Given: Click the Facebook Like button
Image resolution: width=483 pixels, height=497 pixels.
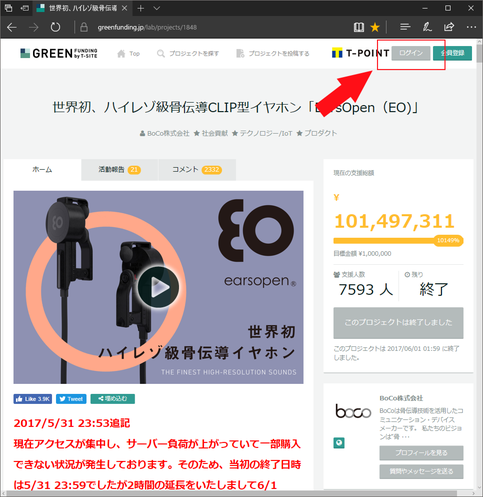Looking at the screenshot, I should [x=33, y=399].
